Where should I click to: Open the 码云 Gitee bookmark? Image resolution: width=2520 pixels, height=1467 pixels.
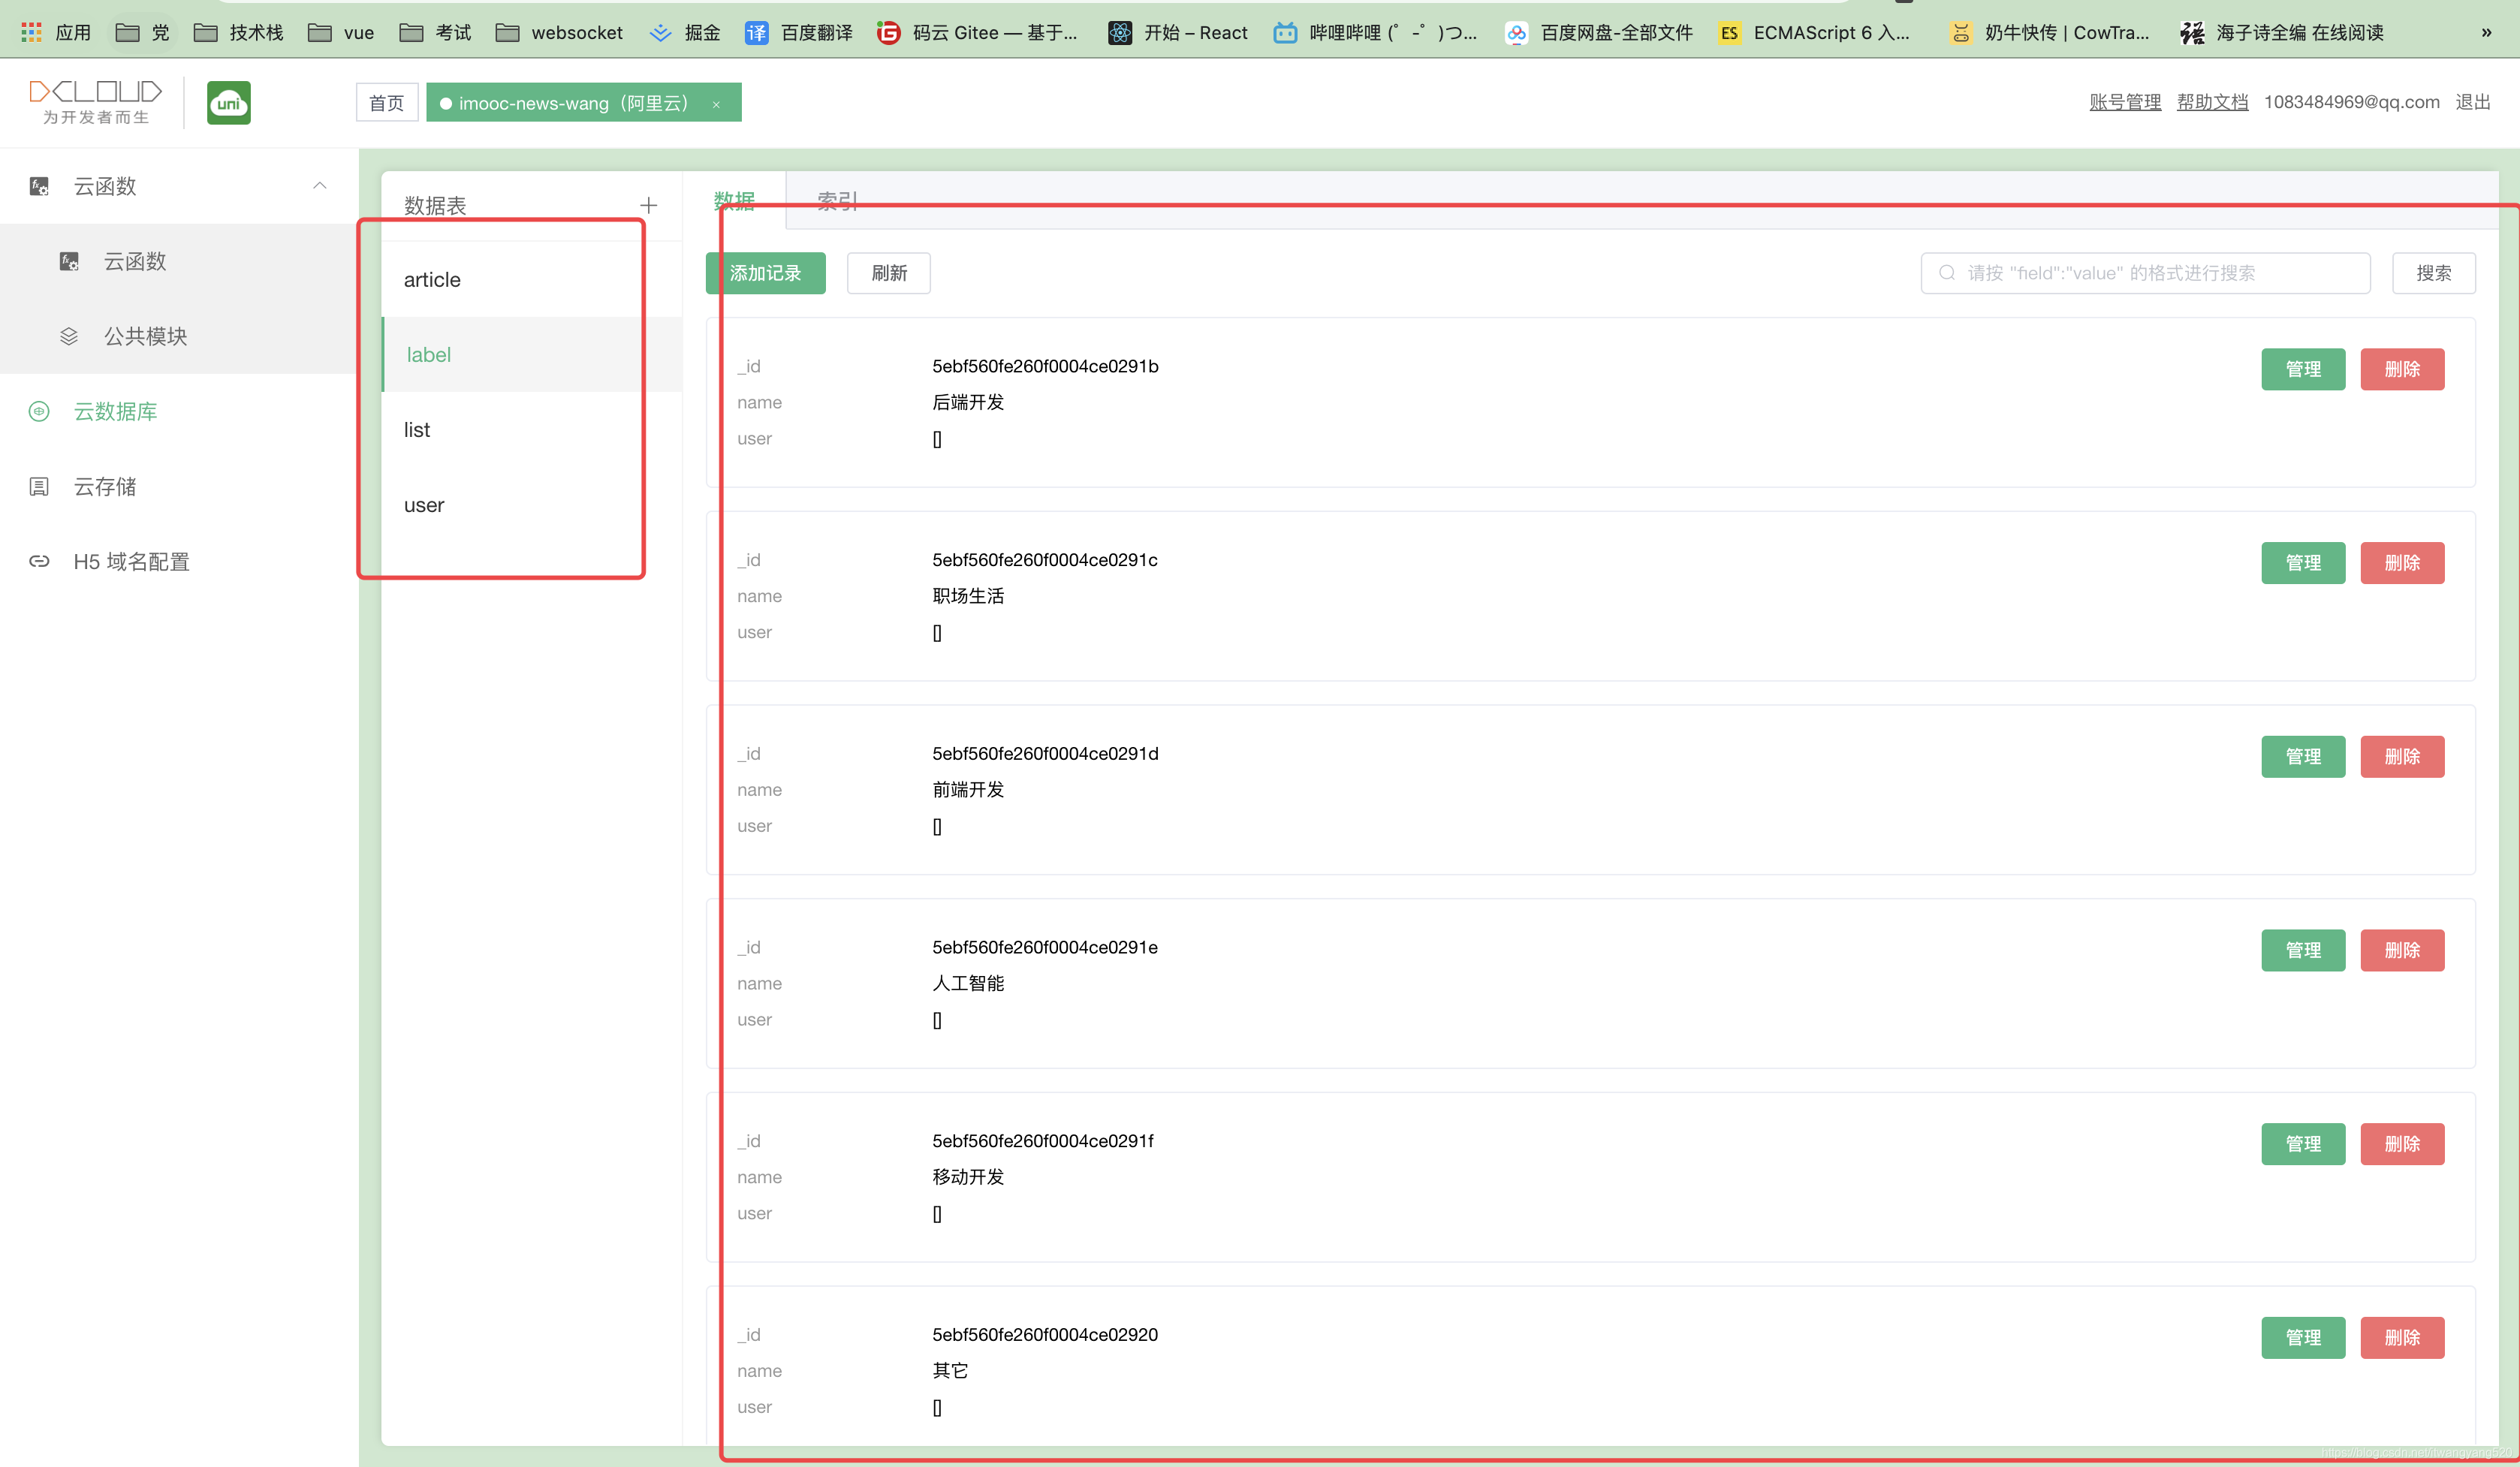pyautogui.click(x=977, y=32)
